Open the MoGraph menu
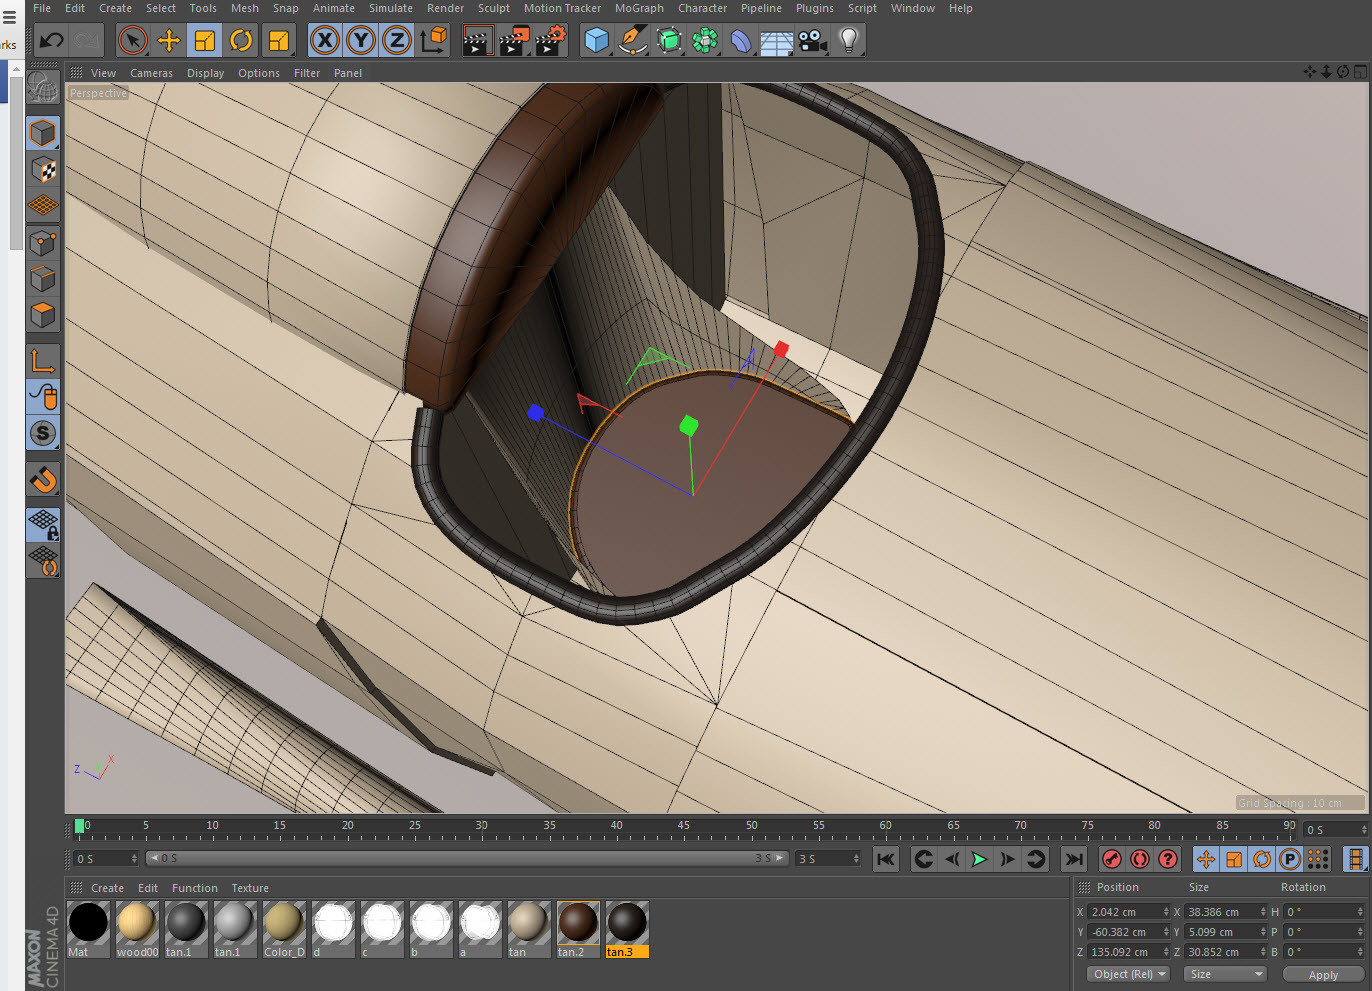This screenshot has width=1372, height=991. click(x=639, y=8)
